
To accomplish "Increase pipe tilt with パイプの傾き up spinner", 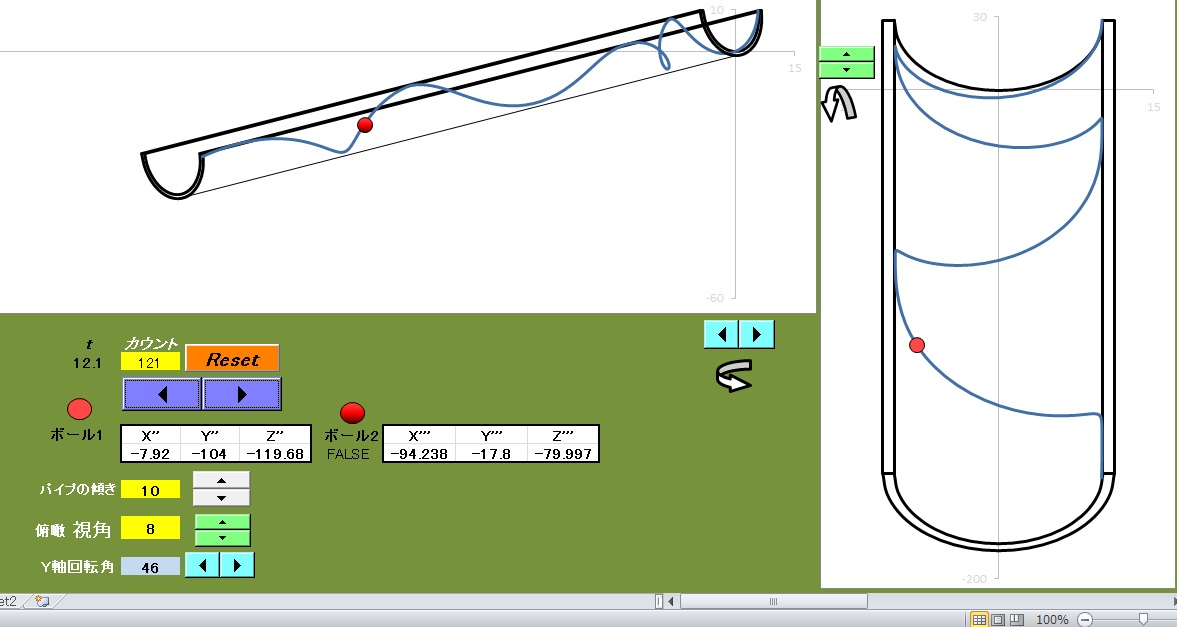I will (221, 481).
